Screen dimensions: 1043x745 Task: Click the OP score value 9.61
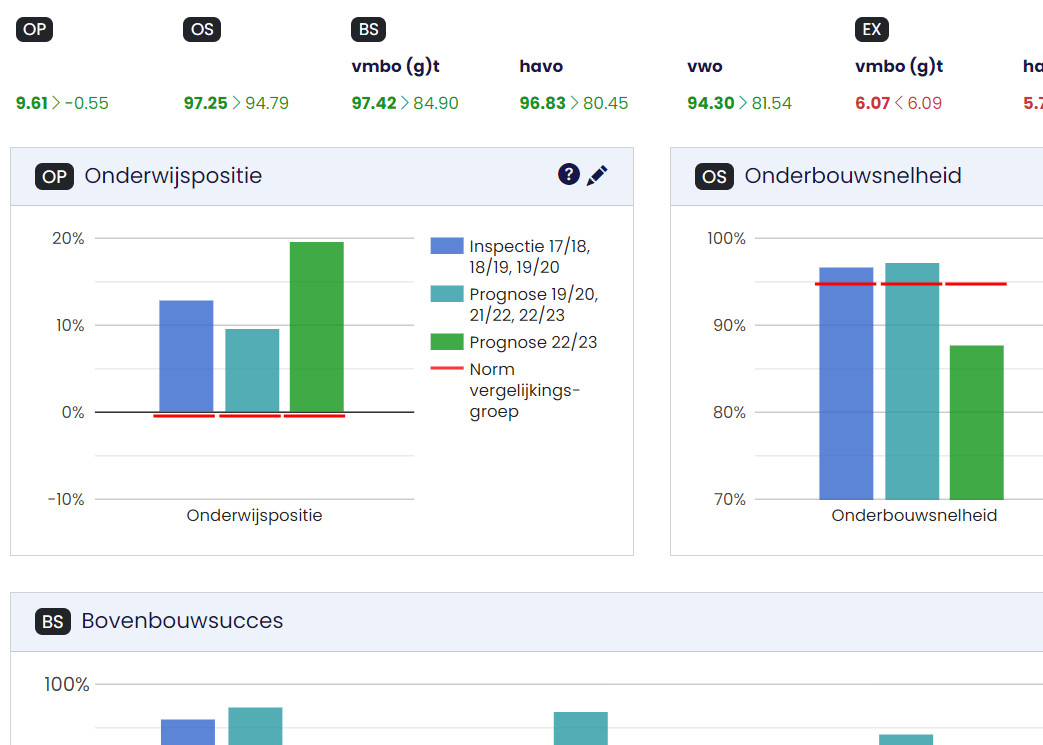[32, 103]
